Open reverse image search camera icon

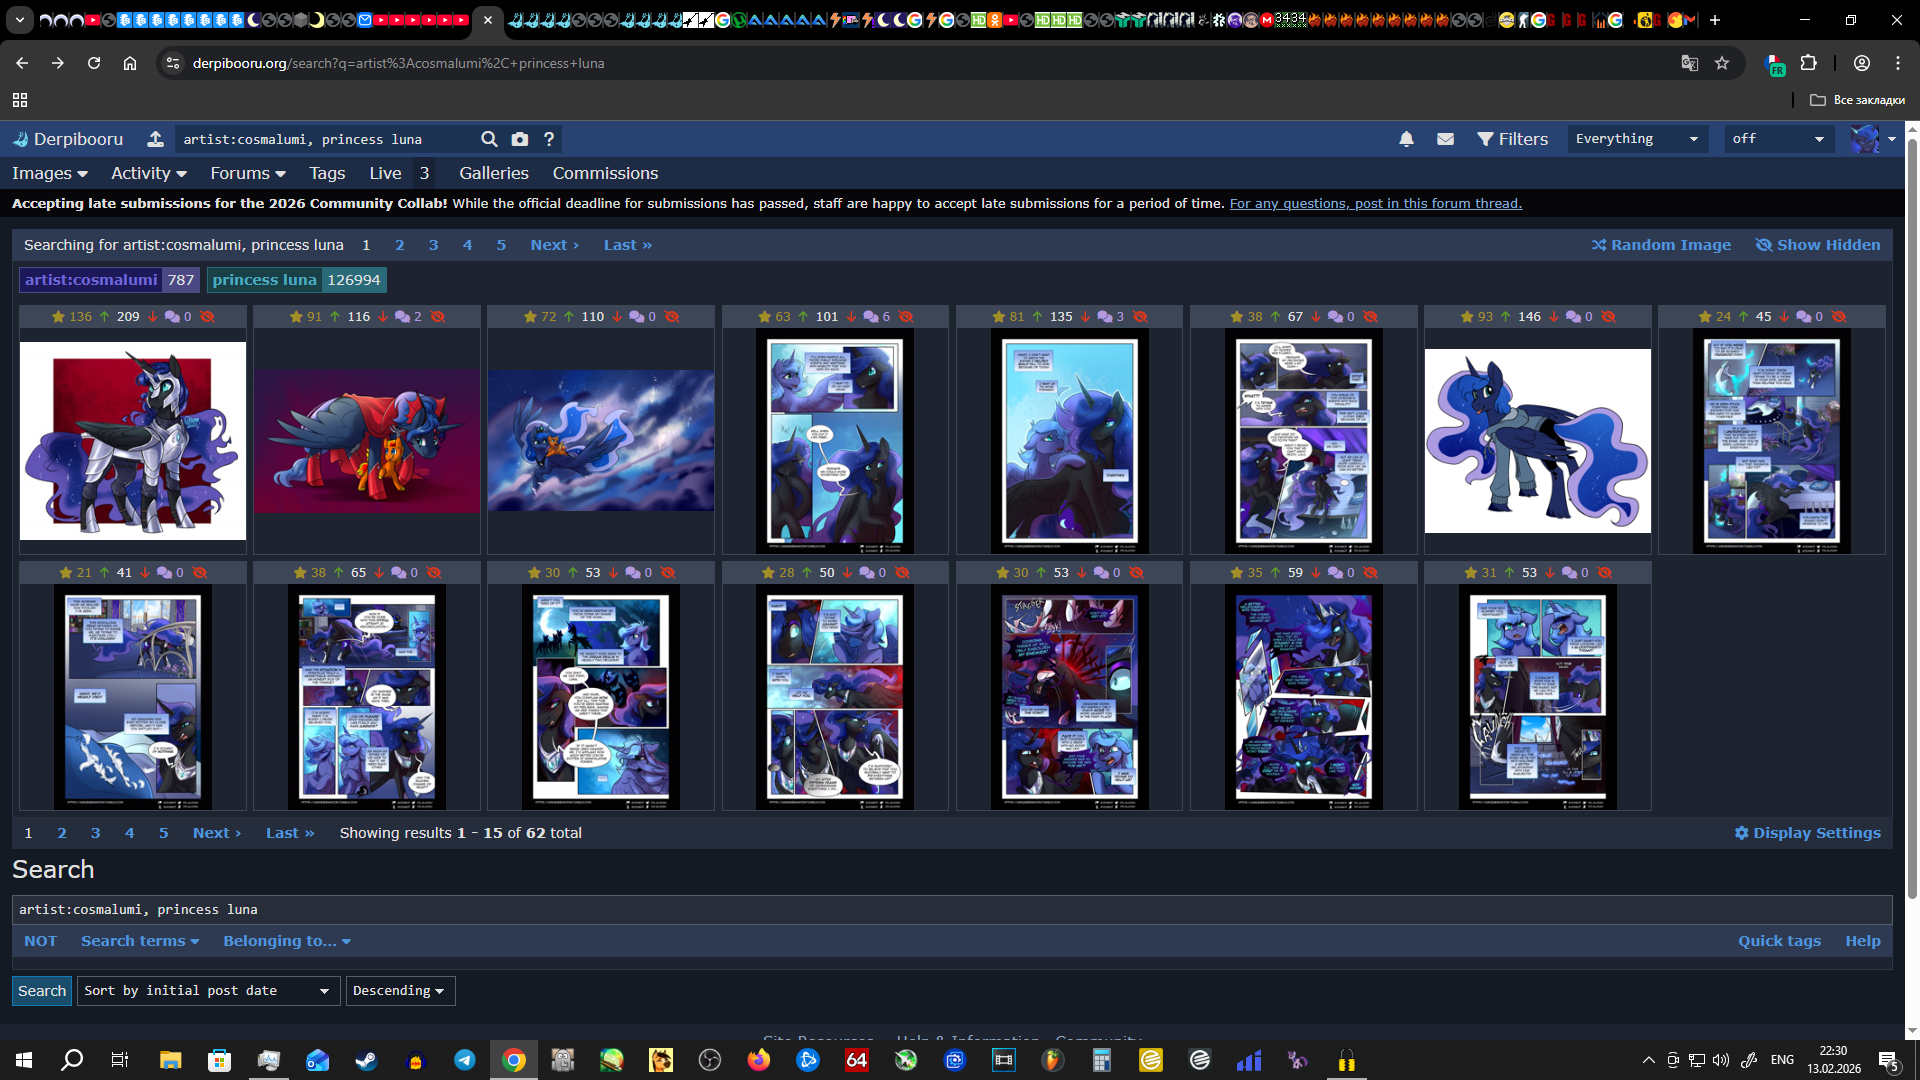click(520, 139)
